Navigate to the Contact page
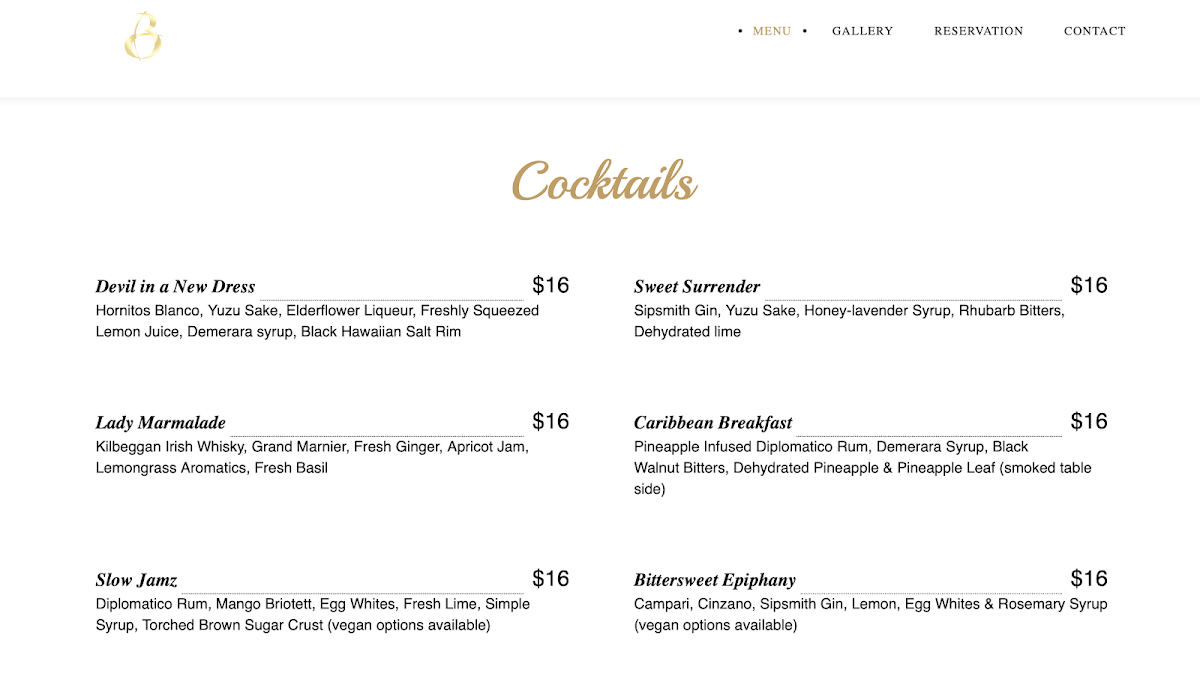 1094,31
